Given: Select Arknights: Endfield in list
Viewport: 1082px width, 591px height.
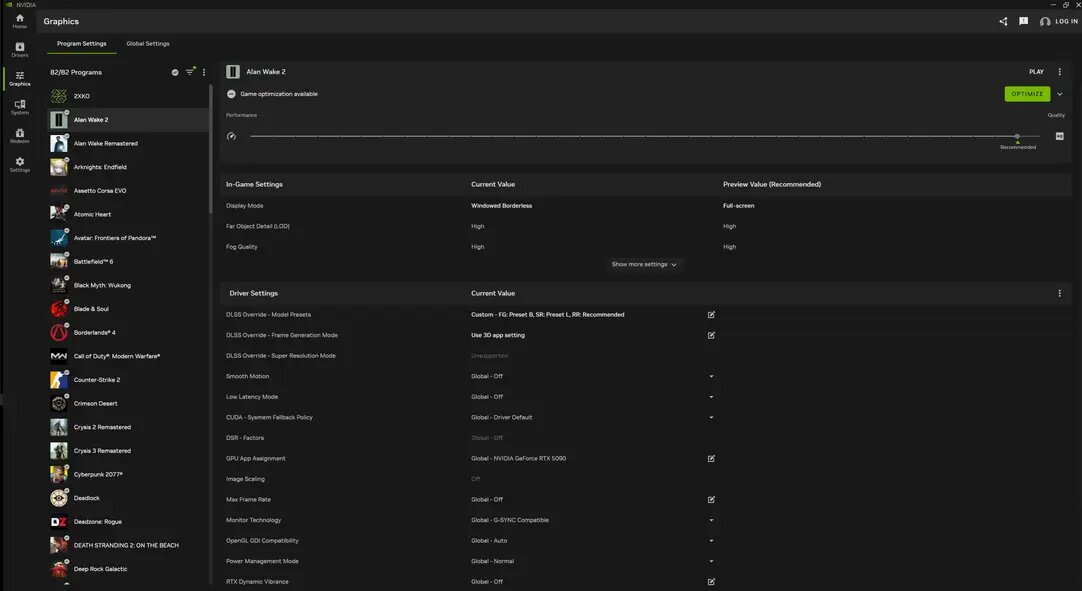Looking at the screenshot, I should (x=128, y=167).
